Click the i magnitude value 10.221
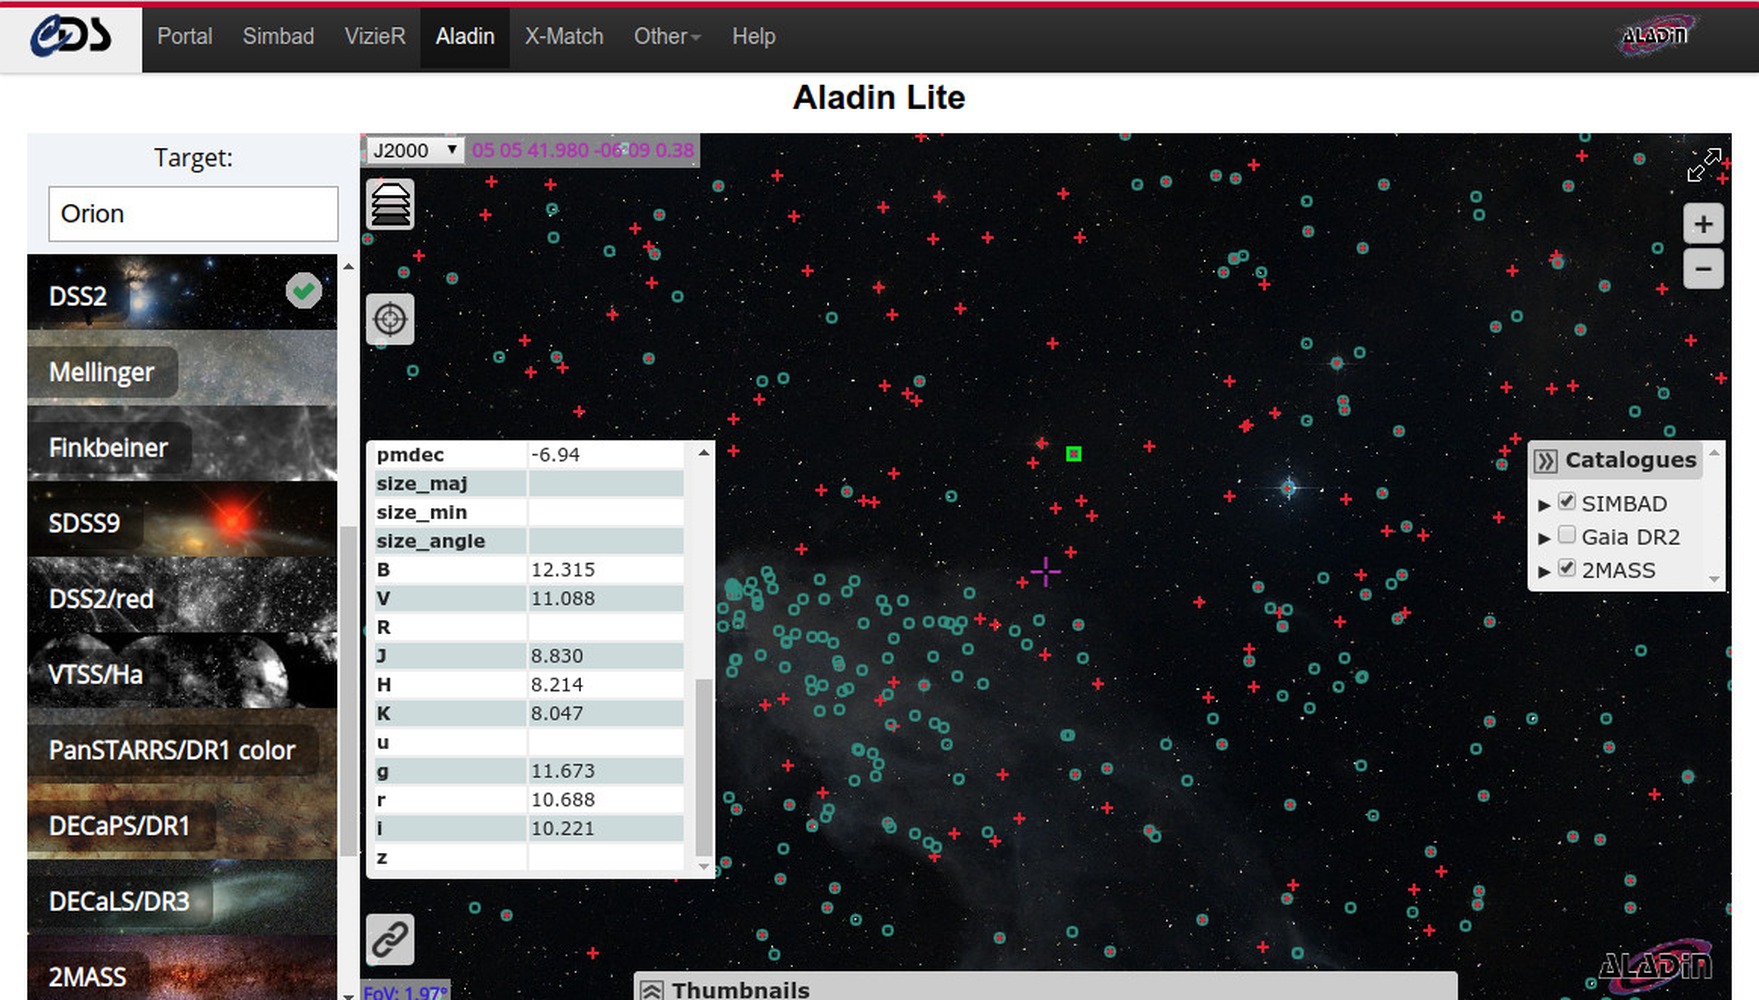 pyautogui.click(x=563, y=829)
